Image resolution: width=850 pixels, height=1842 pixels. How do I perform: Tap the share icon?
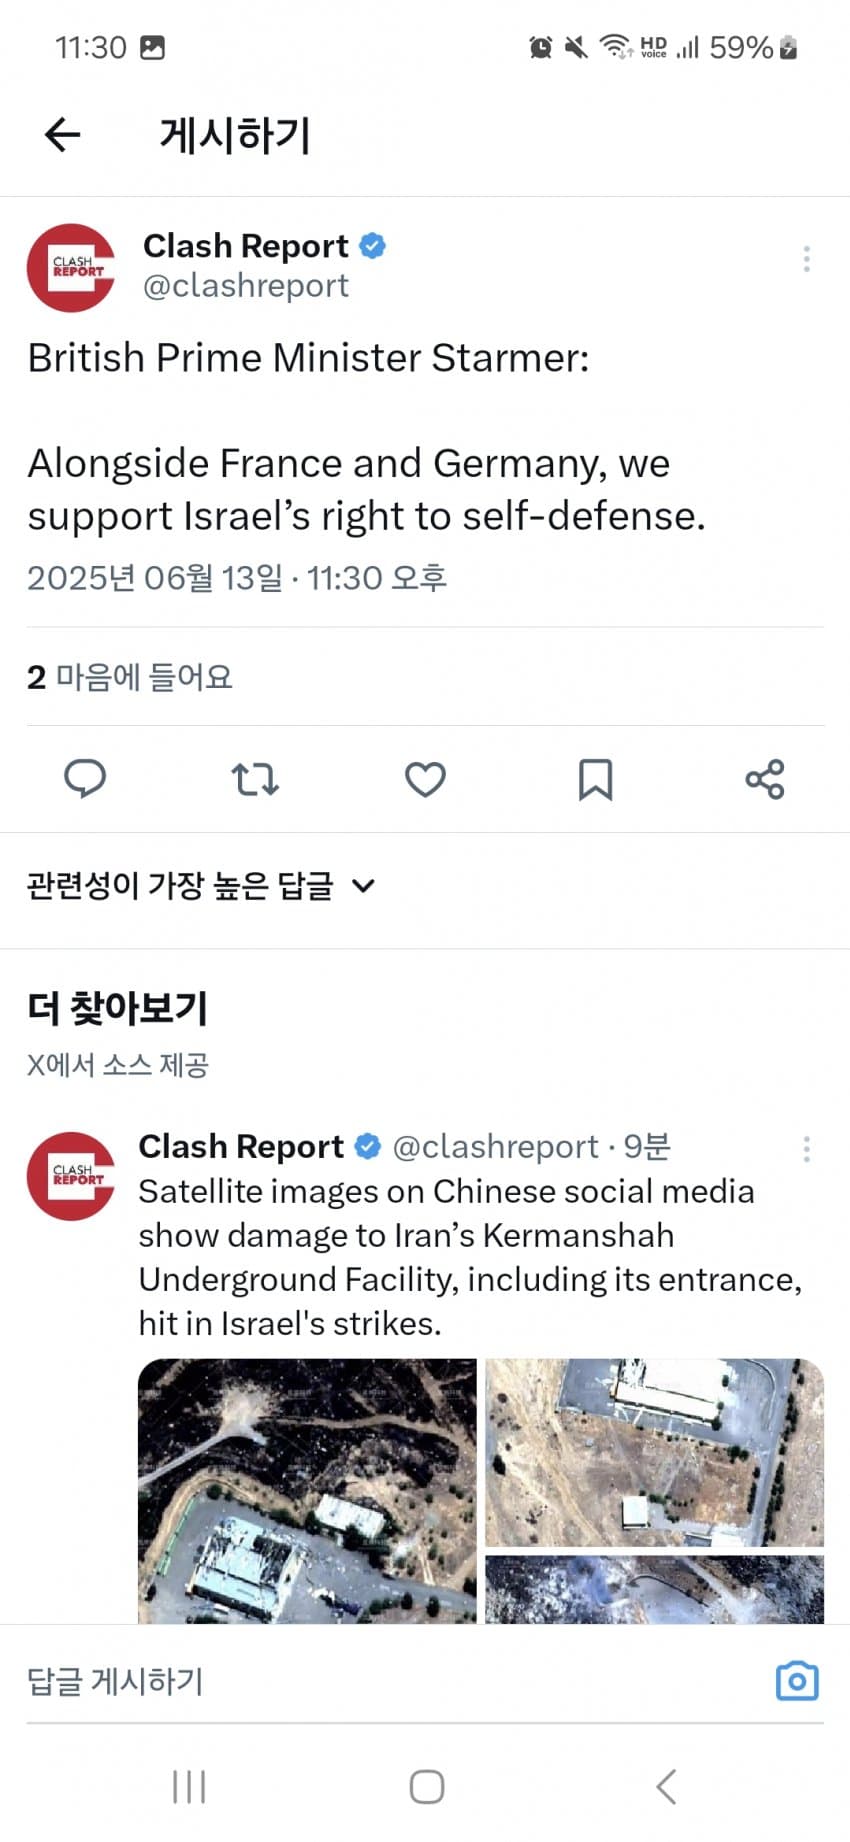pos(765,778)
